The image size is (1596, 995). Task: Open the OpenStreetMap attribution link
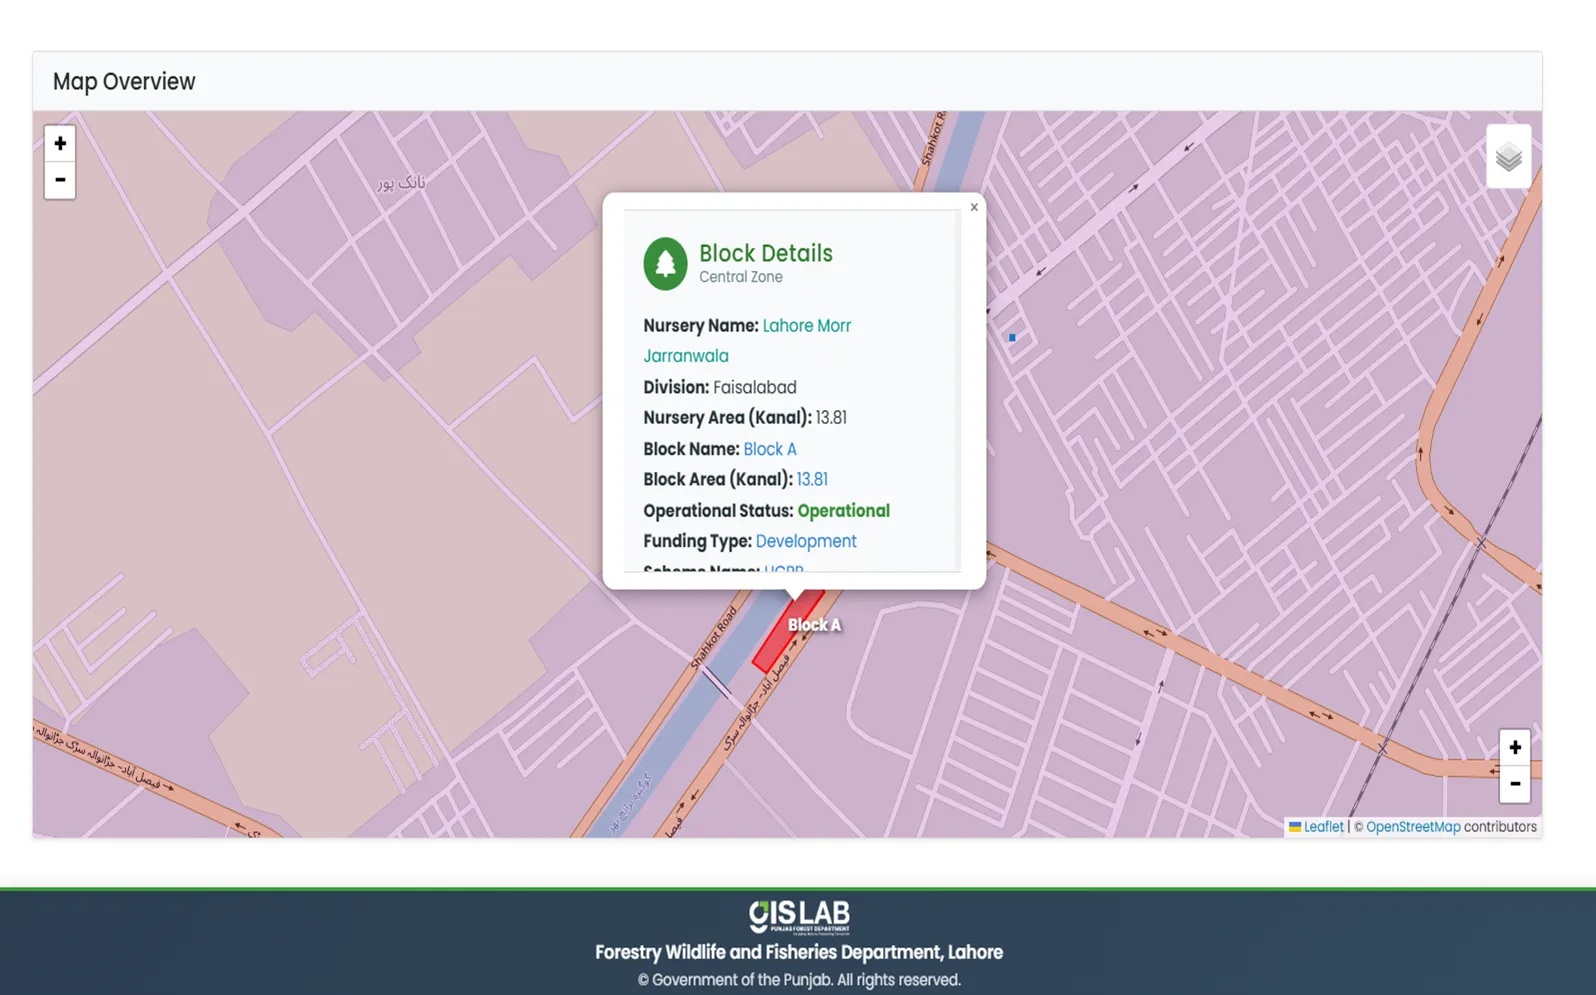click(1412, 827)
